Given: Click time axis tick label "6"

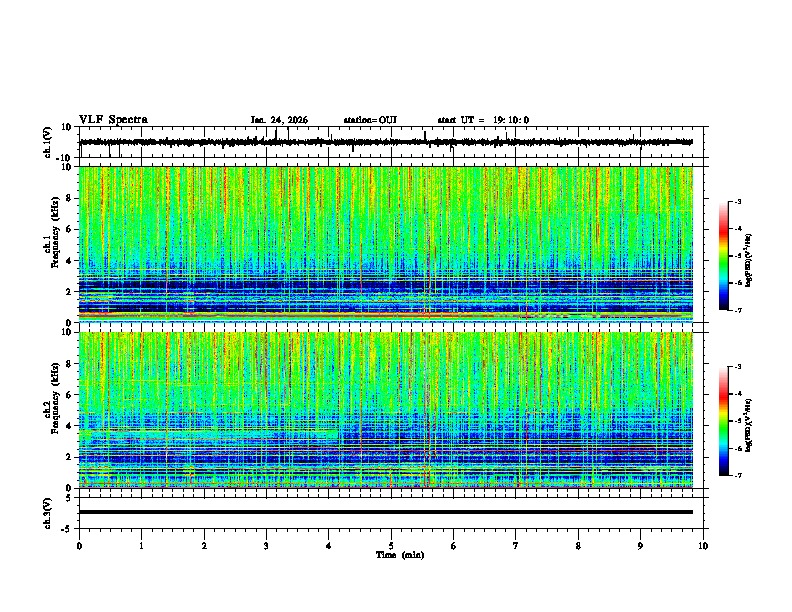Looking at the screenshot, I should [454, 546].
